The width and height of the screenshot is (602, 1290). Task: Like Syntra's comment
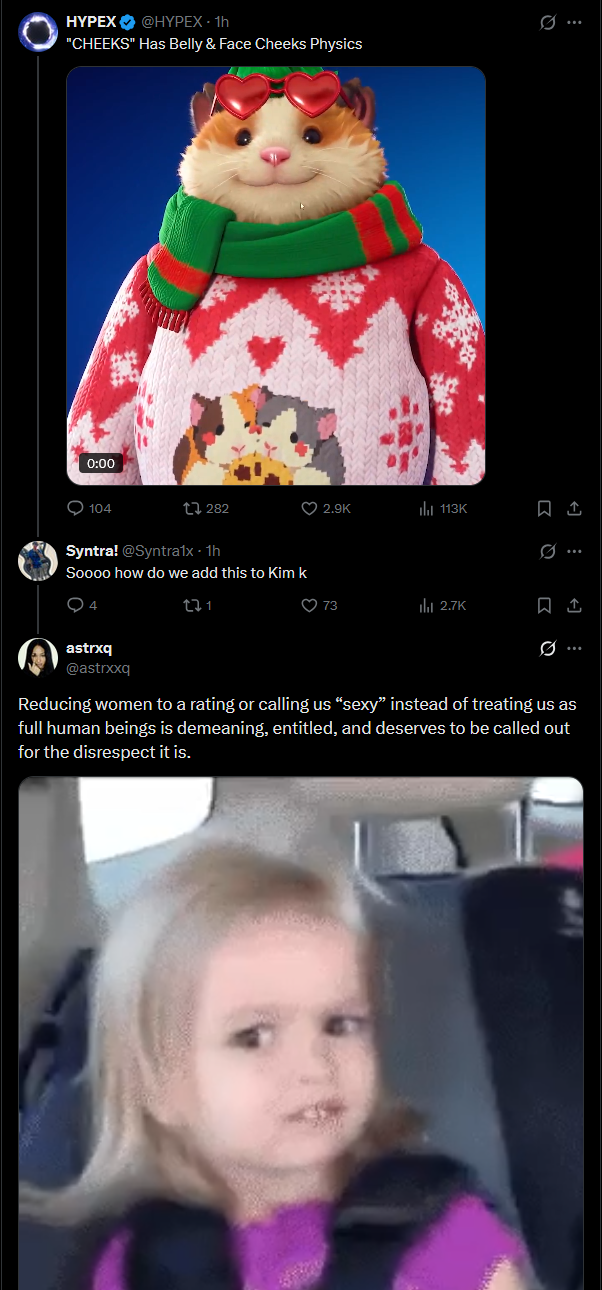tap(319, 605)
